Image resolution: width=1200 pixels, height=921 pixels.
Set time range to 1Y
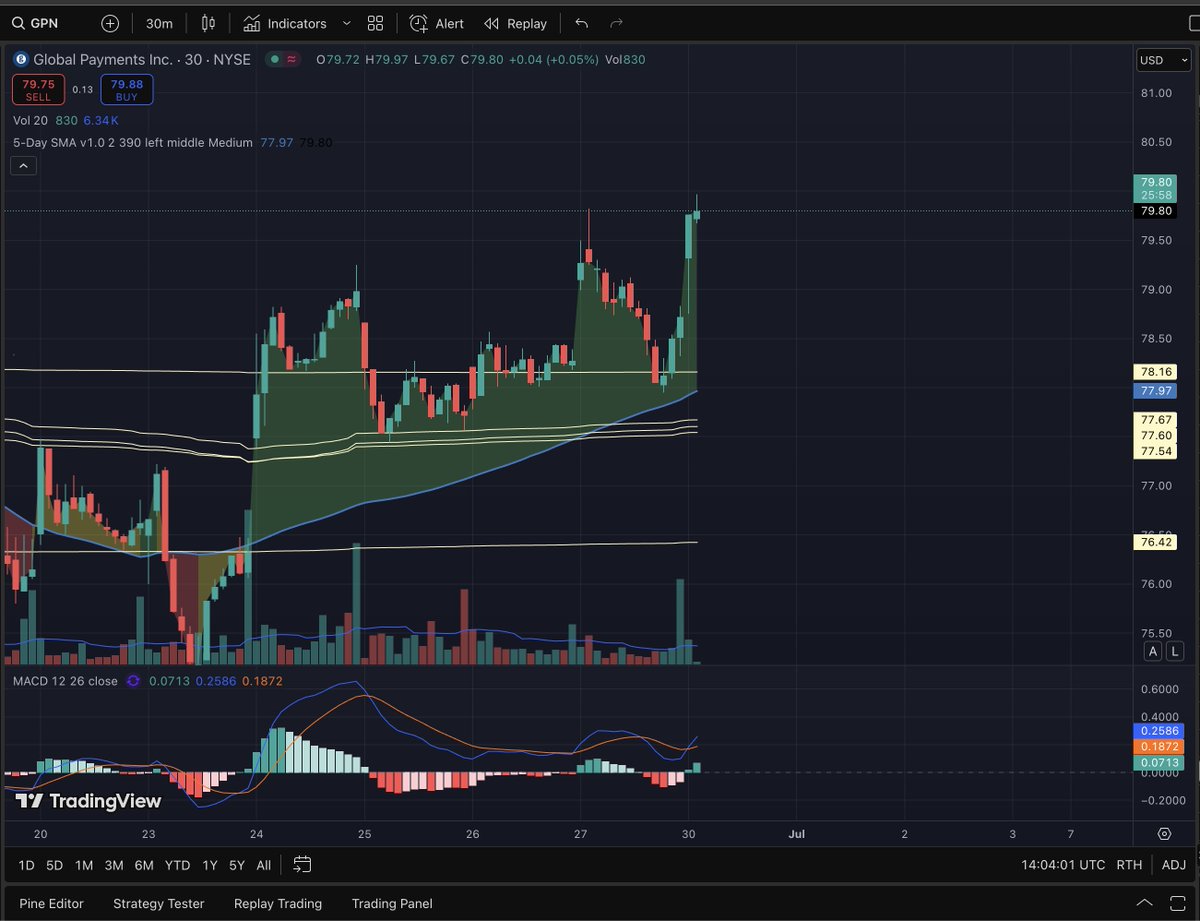(210, 865)
